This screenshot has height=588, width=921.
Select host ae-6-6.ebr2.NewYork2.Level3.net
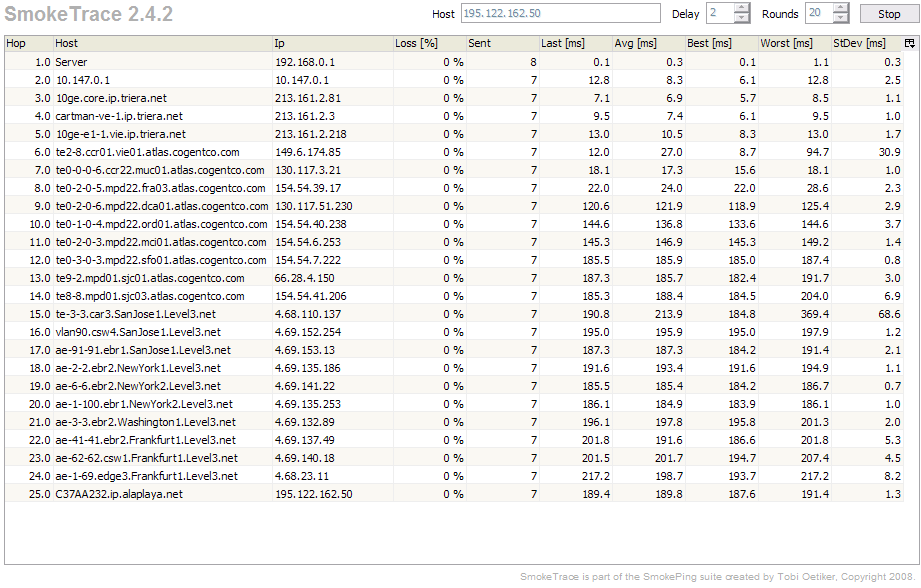tap(138, 387)
